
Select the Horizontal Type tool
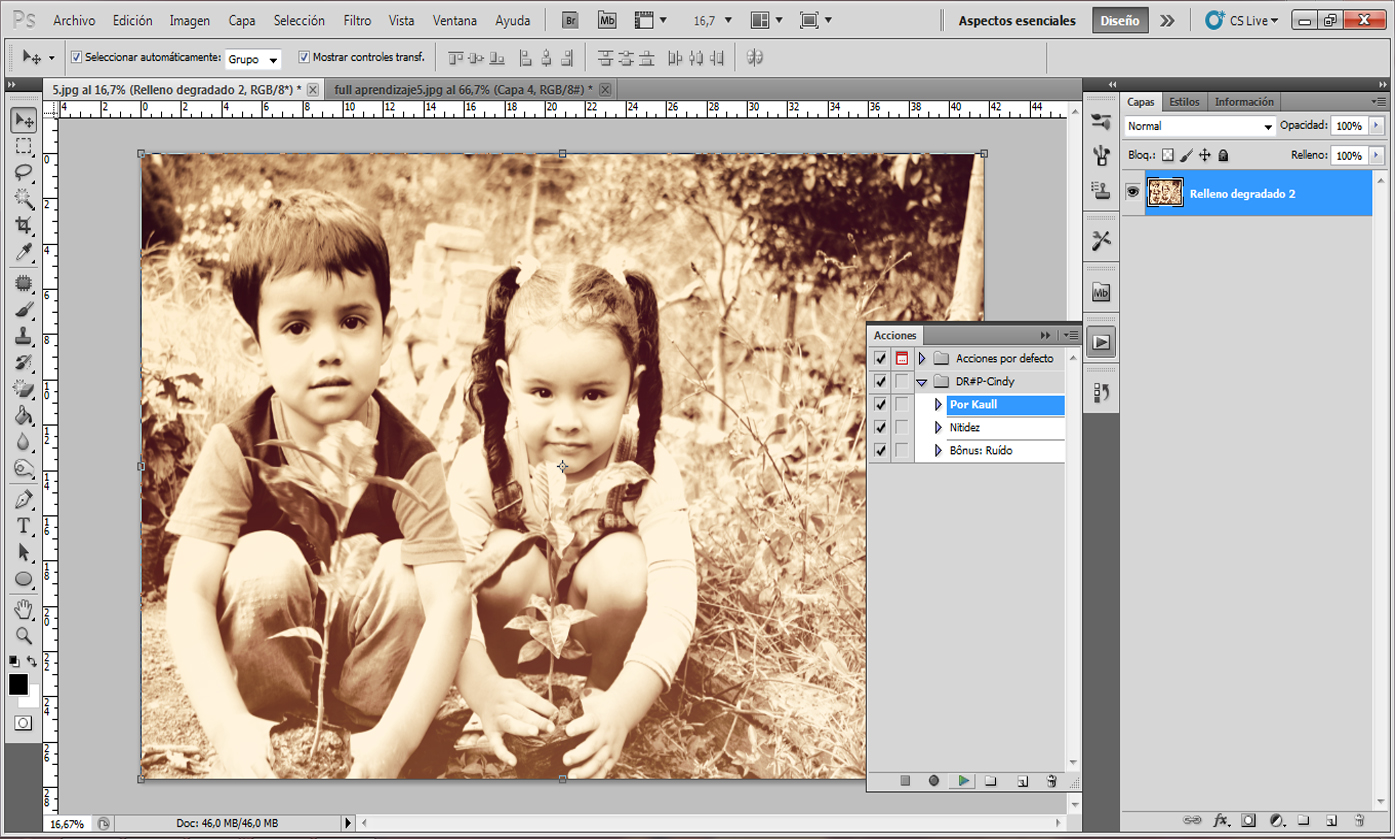click(x=24, y=526)
